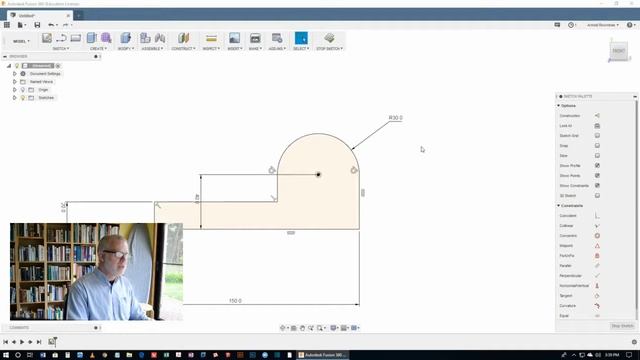Go to the timeline start
The width and height of the screenshot is (640, 360).
coord(6,342)
